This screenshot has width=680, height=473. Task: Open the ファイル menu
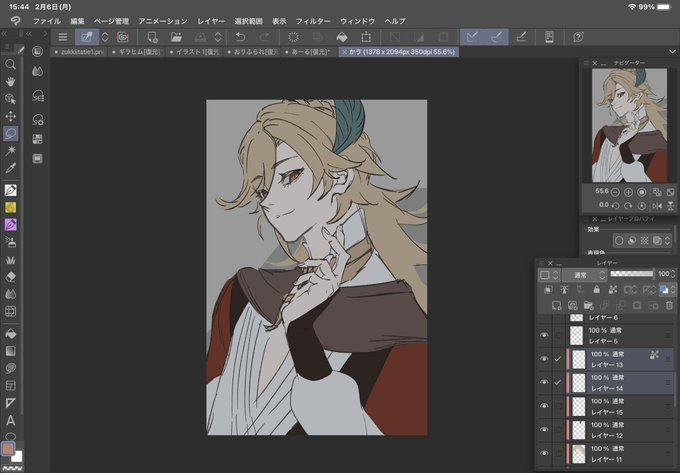coord(47,21)
